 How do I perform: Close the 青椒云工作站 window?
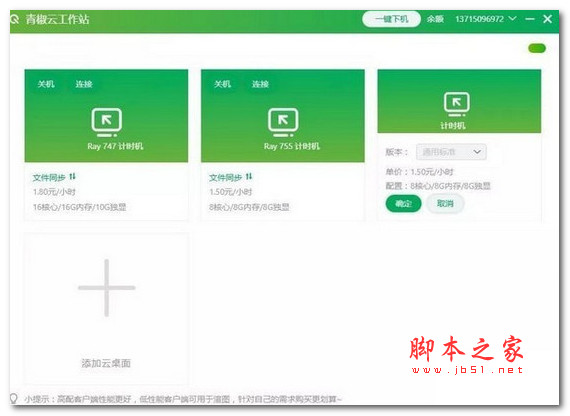pyautogui.click(x=547, y=19)
